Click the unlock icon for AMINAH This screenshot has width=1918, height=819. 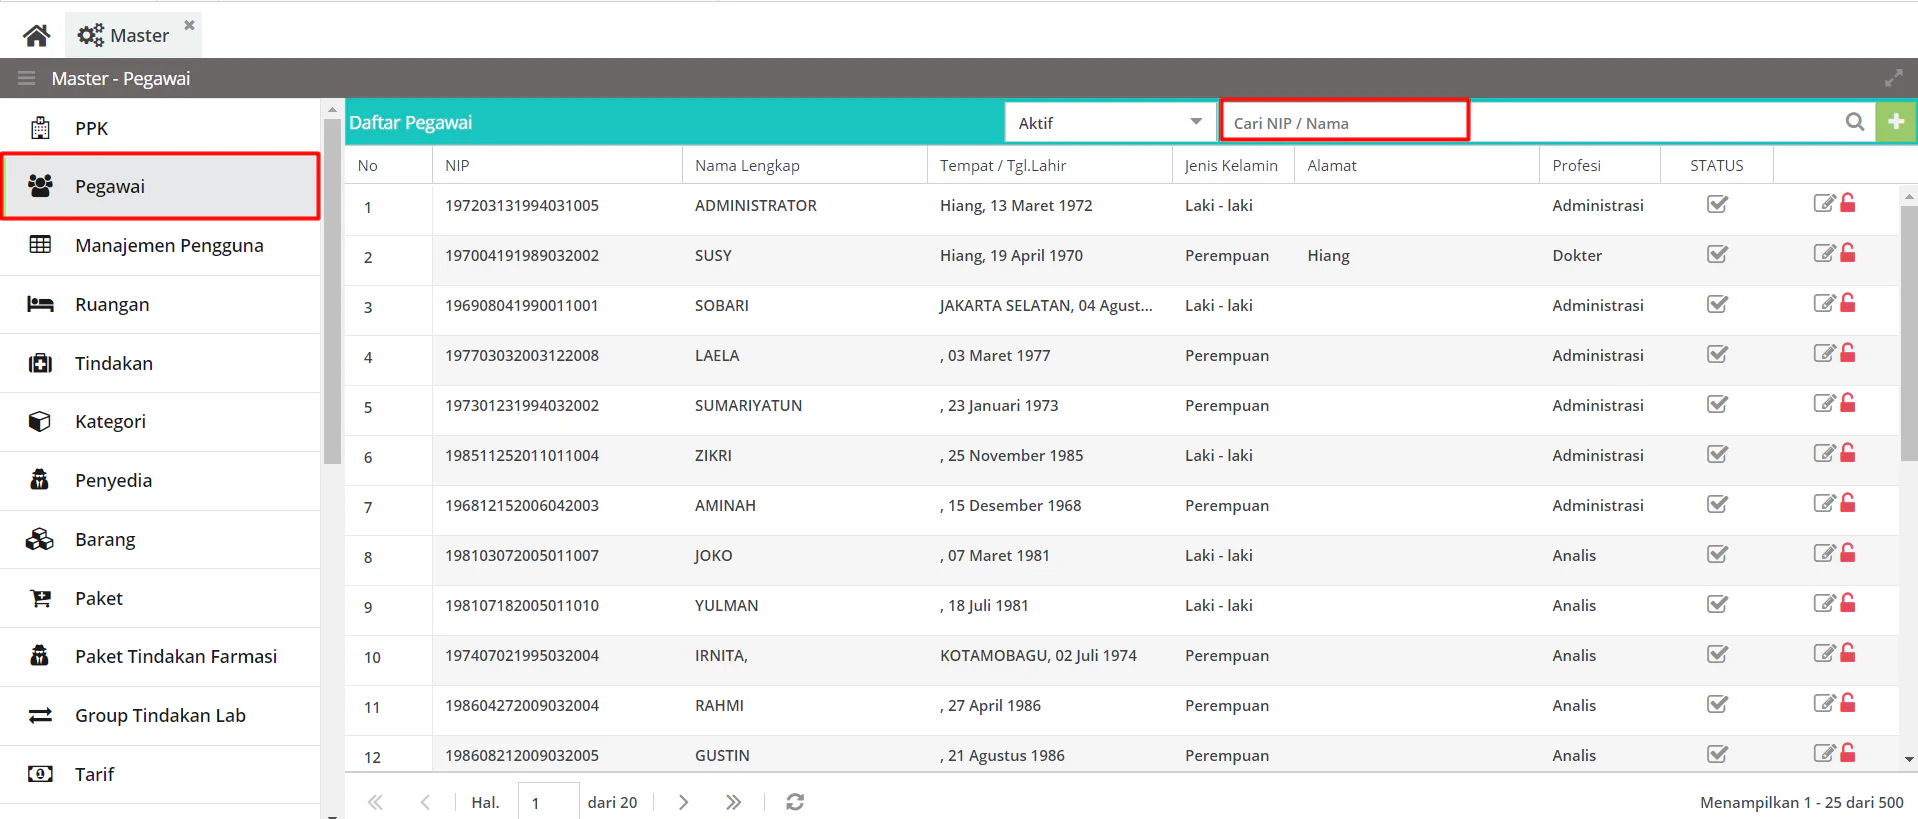tap(1848, 503)
